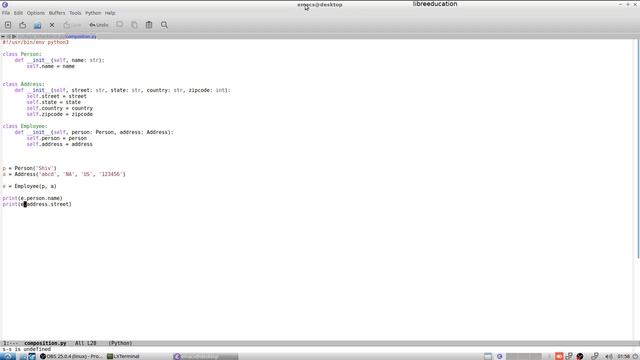The image size is (640, 360).
Task: Open the taskbar start menu button
Action: (8, 356)
